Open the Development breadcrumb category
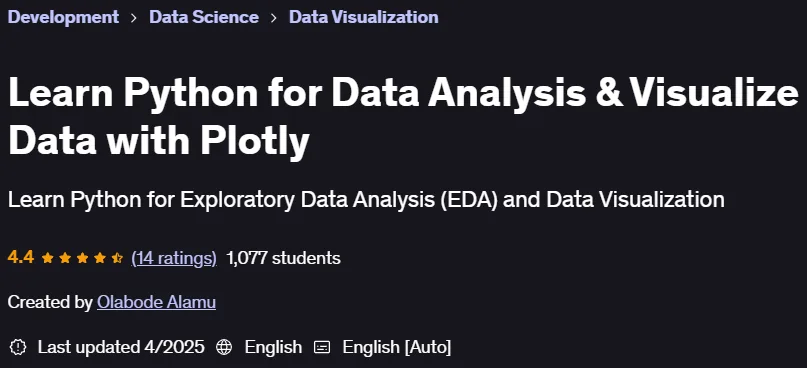 63,17
